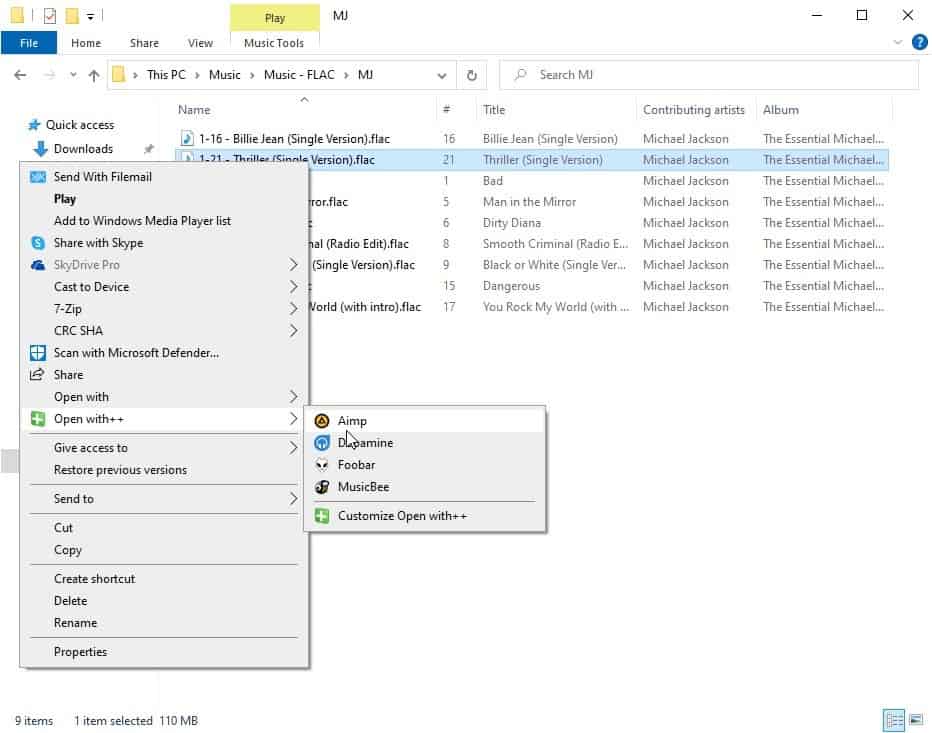
Task: Click the Customize Open with++ icon
Action: point(322,515)
